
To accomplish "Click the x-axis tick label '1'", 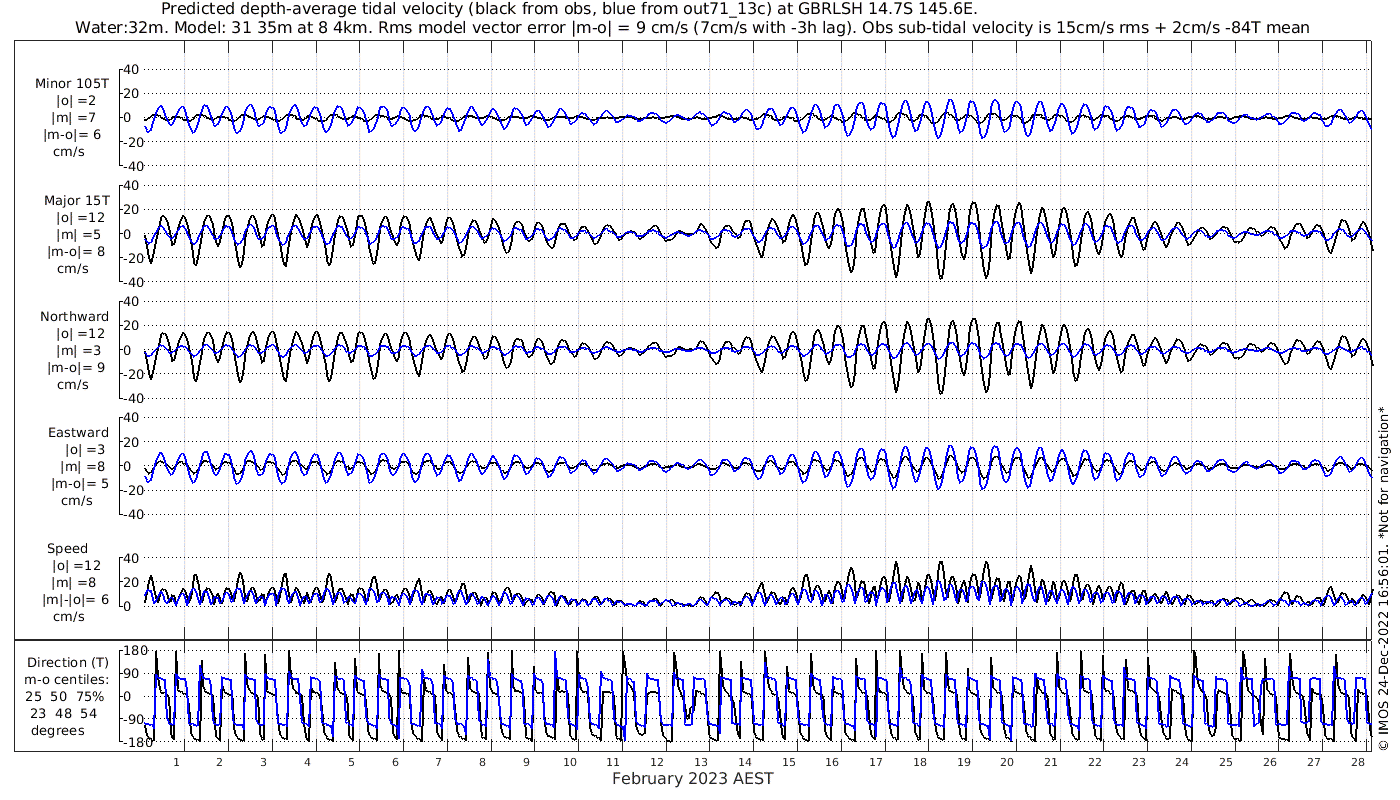I will coord(176,762).
